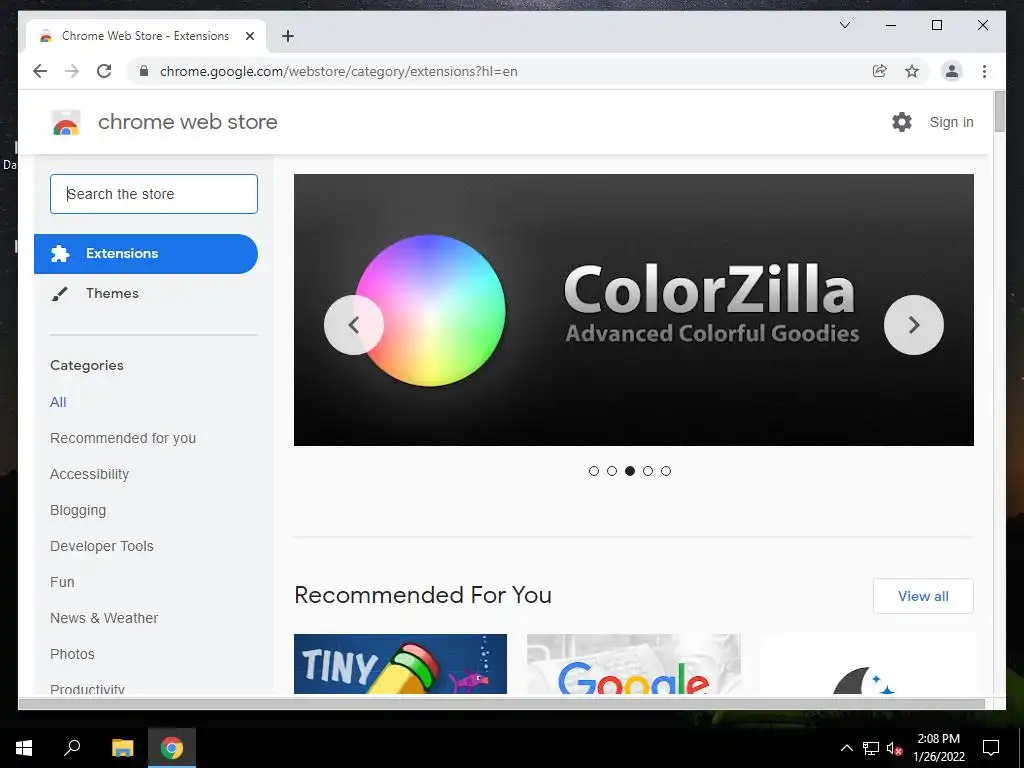This screenshot has width=1024, height=768.
Task: Open the moon icon extension card
Action: point(867,664)
